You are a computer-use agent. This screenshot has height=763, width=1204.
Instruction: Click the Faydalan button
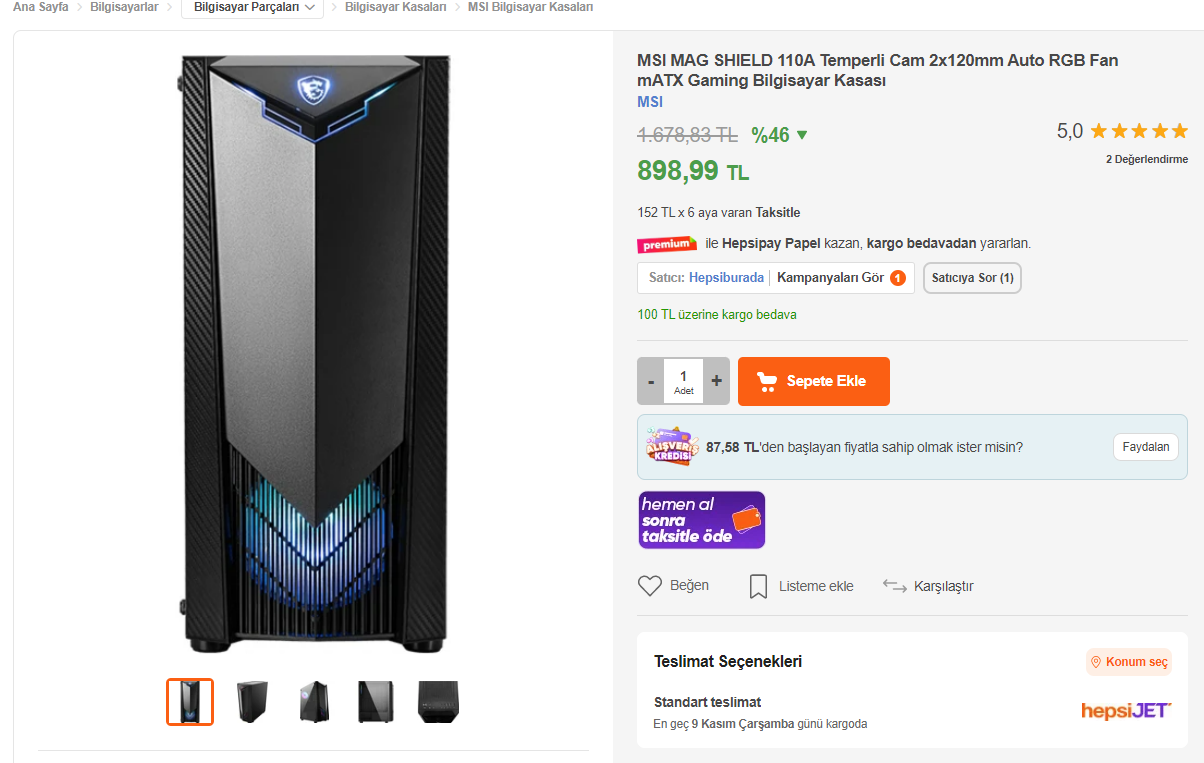(1145, 447)
